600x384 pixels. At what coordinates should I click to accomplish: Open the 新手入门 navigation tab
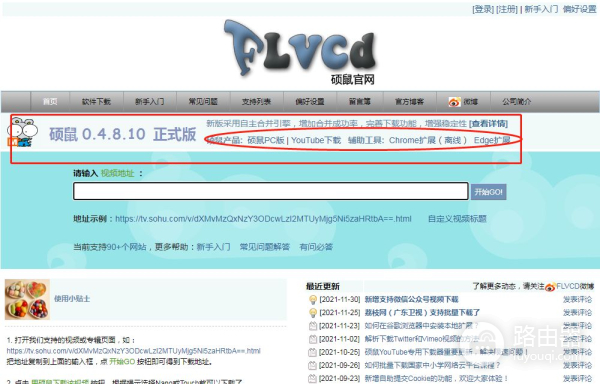(x=150, y=102)
